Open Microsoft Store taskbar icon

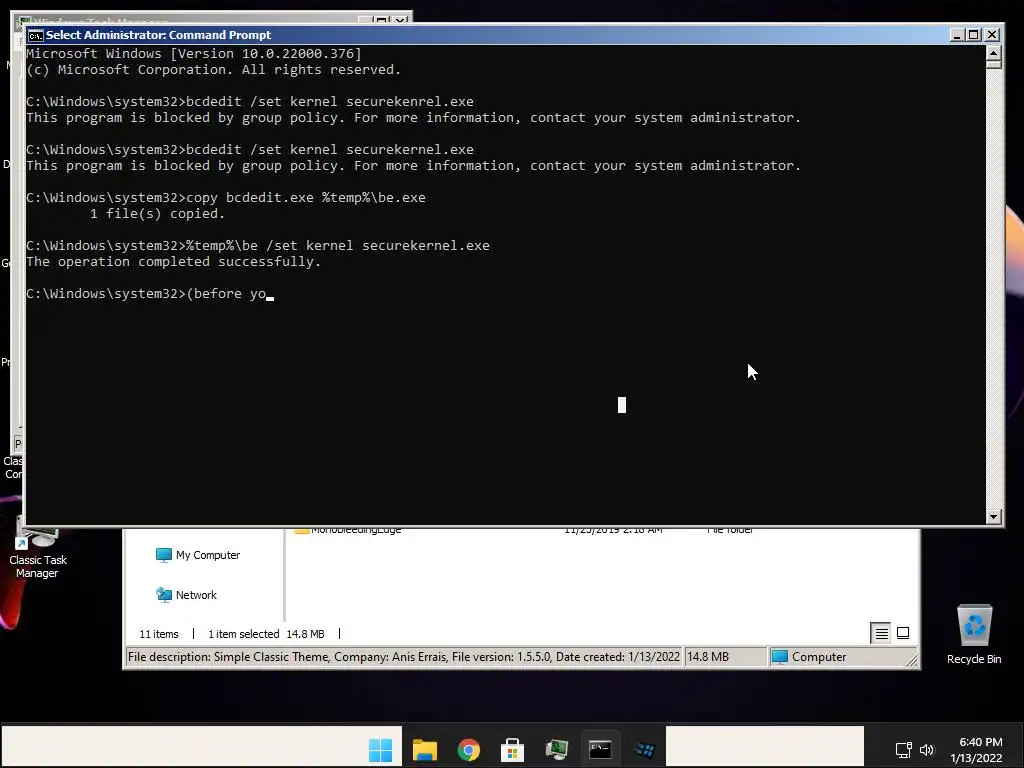click(x=512, y=750)
